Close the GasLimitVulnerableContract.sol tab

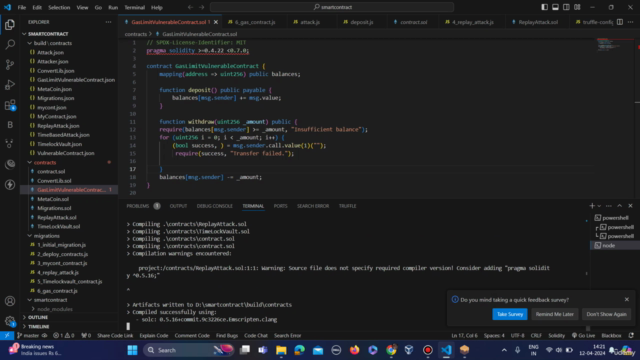coord(216,22)
